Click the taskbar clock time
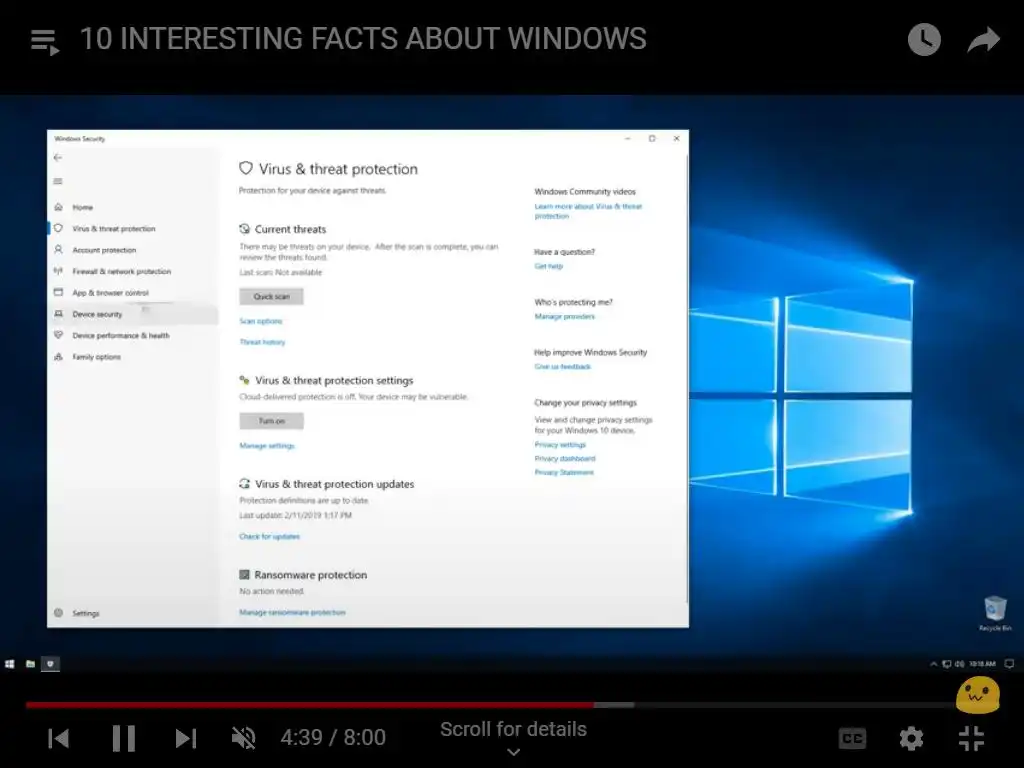The image size is (1024, 768). (982, 664)
